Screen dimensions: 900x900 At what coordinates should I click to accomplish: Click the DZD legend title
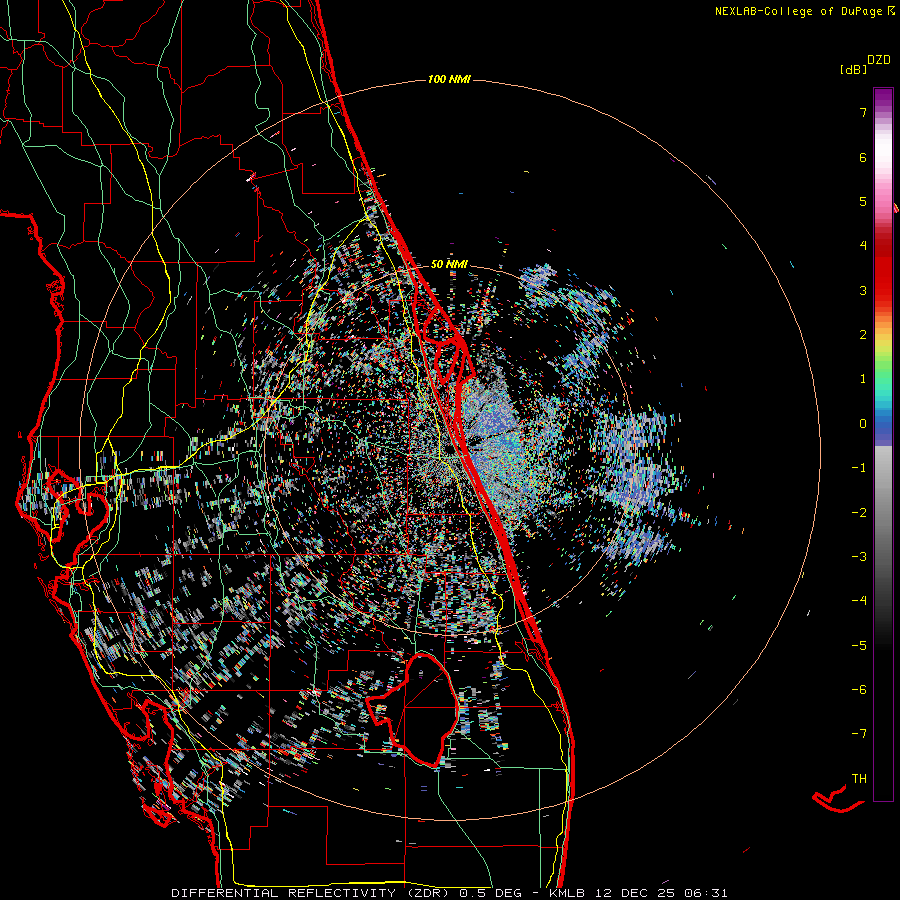[879, 60]
